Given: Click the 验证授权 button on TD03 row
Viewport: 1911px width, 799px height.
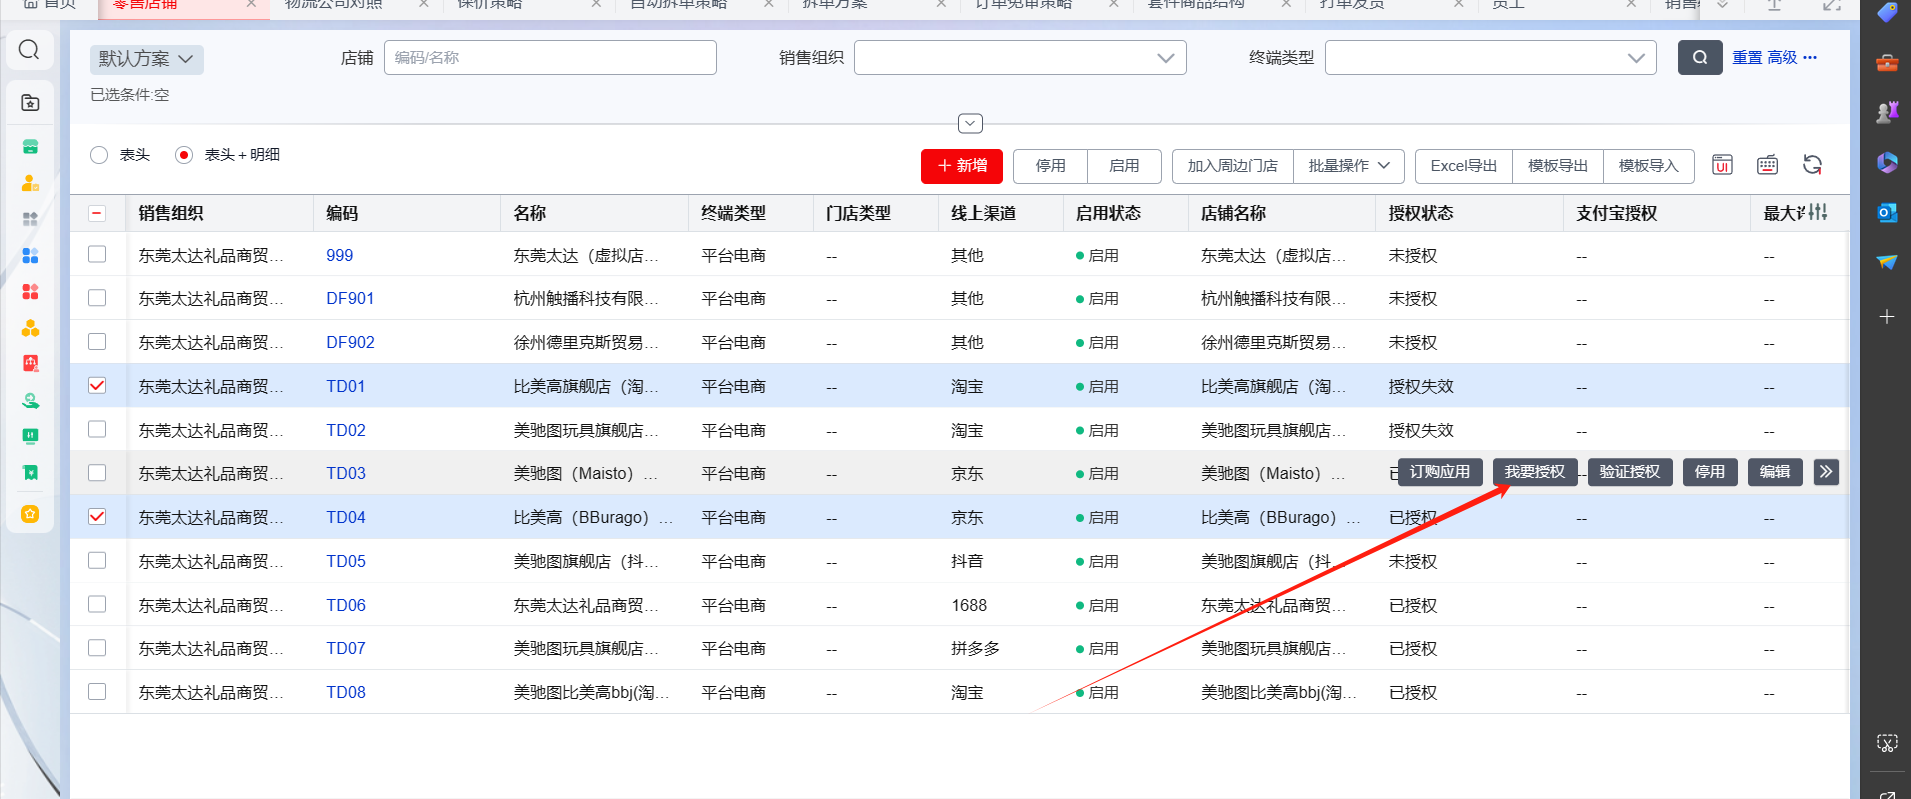Looking at the screenshot, I should 1629,472.
